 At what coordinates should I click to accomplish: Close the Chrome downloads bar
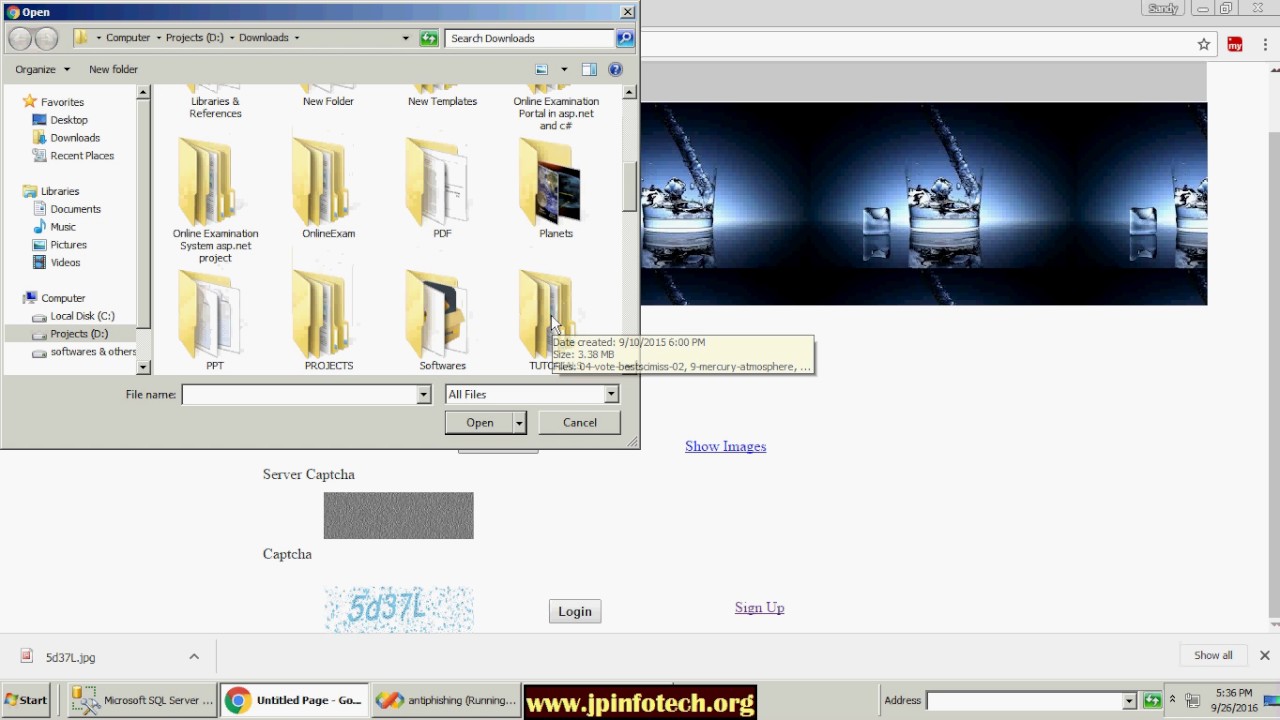(1265, 656)
